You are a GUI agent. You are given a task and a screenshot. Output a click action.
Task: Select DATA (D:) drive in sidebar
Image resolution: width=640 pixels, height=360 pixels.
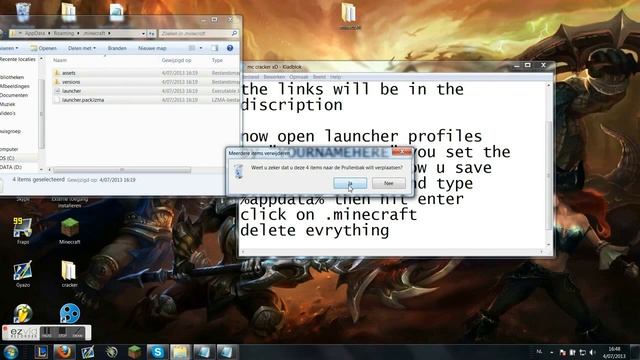click(11, 167)
